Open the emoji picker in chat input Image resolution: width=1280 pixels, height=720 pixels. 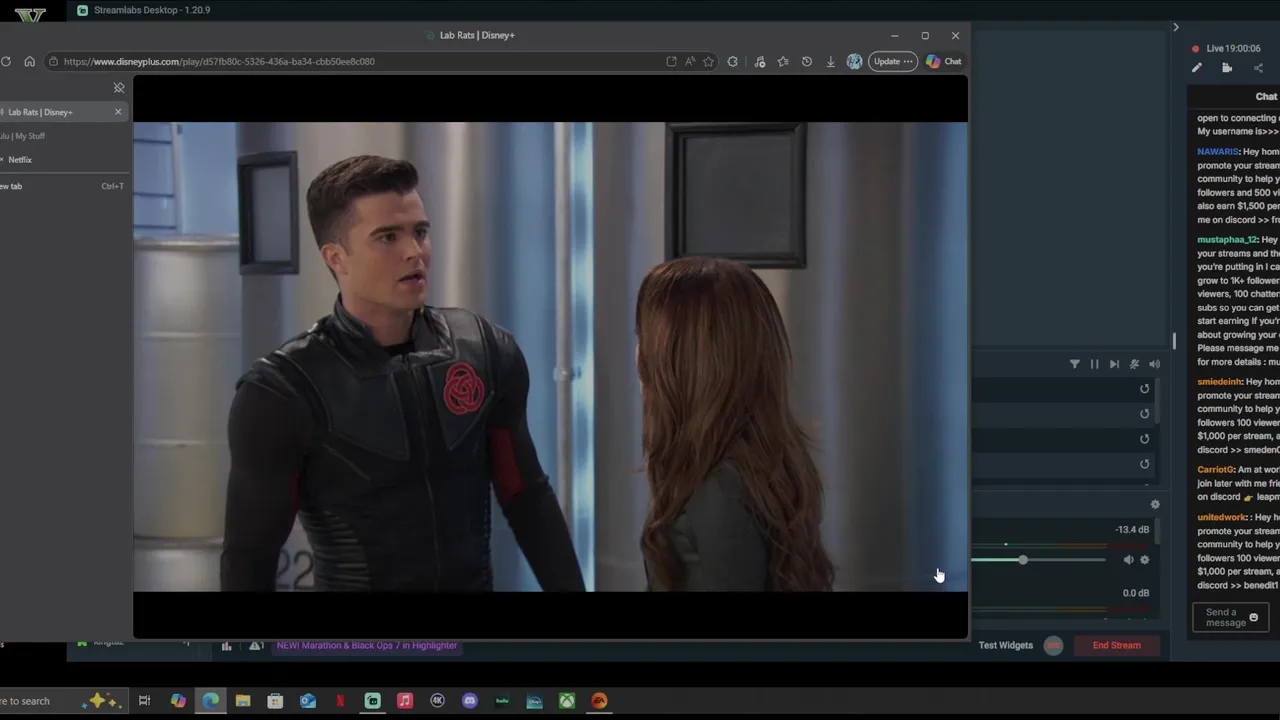click(x=1254, y=618)
